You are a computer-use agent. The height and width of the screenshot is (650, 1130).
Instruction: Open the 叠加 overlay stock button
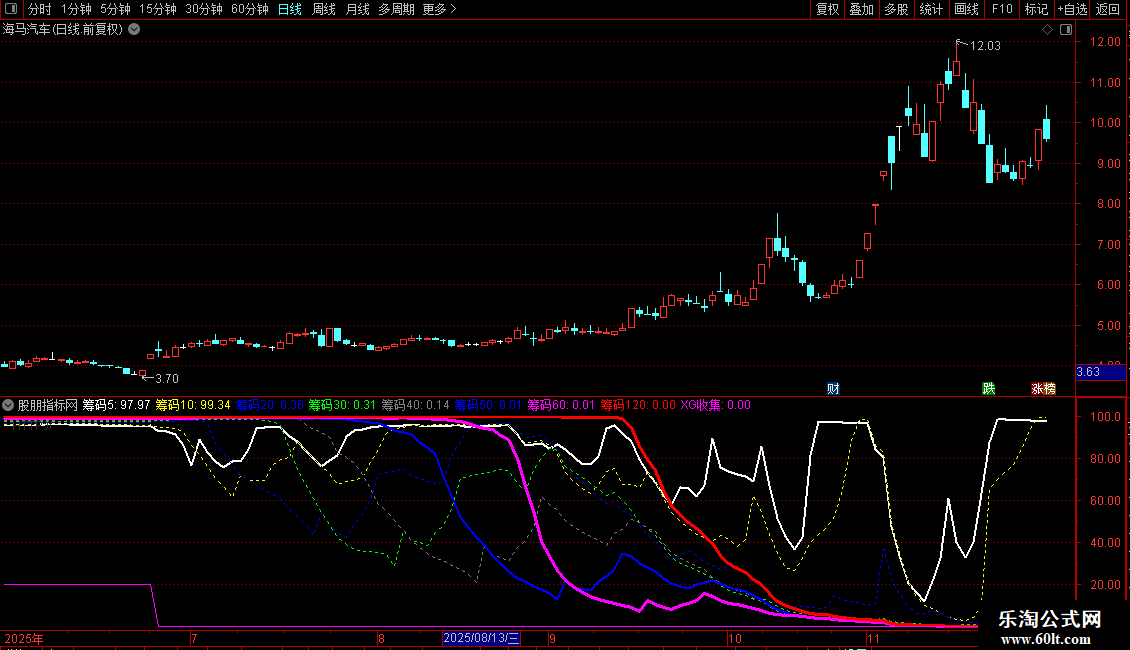pyautogui.click(x=861, y=10)
